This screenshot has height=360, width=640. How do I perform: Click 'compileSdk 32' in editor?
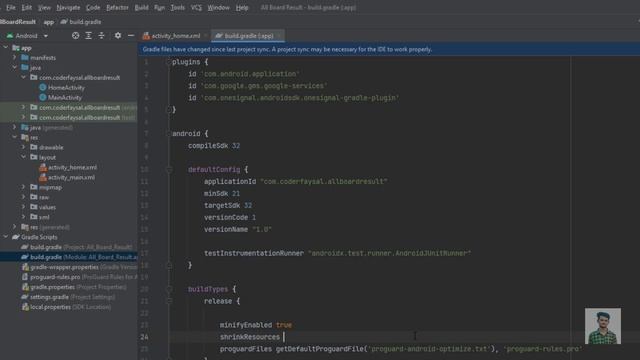[214, 146]
